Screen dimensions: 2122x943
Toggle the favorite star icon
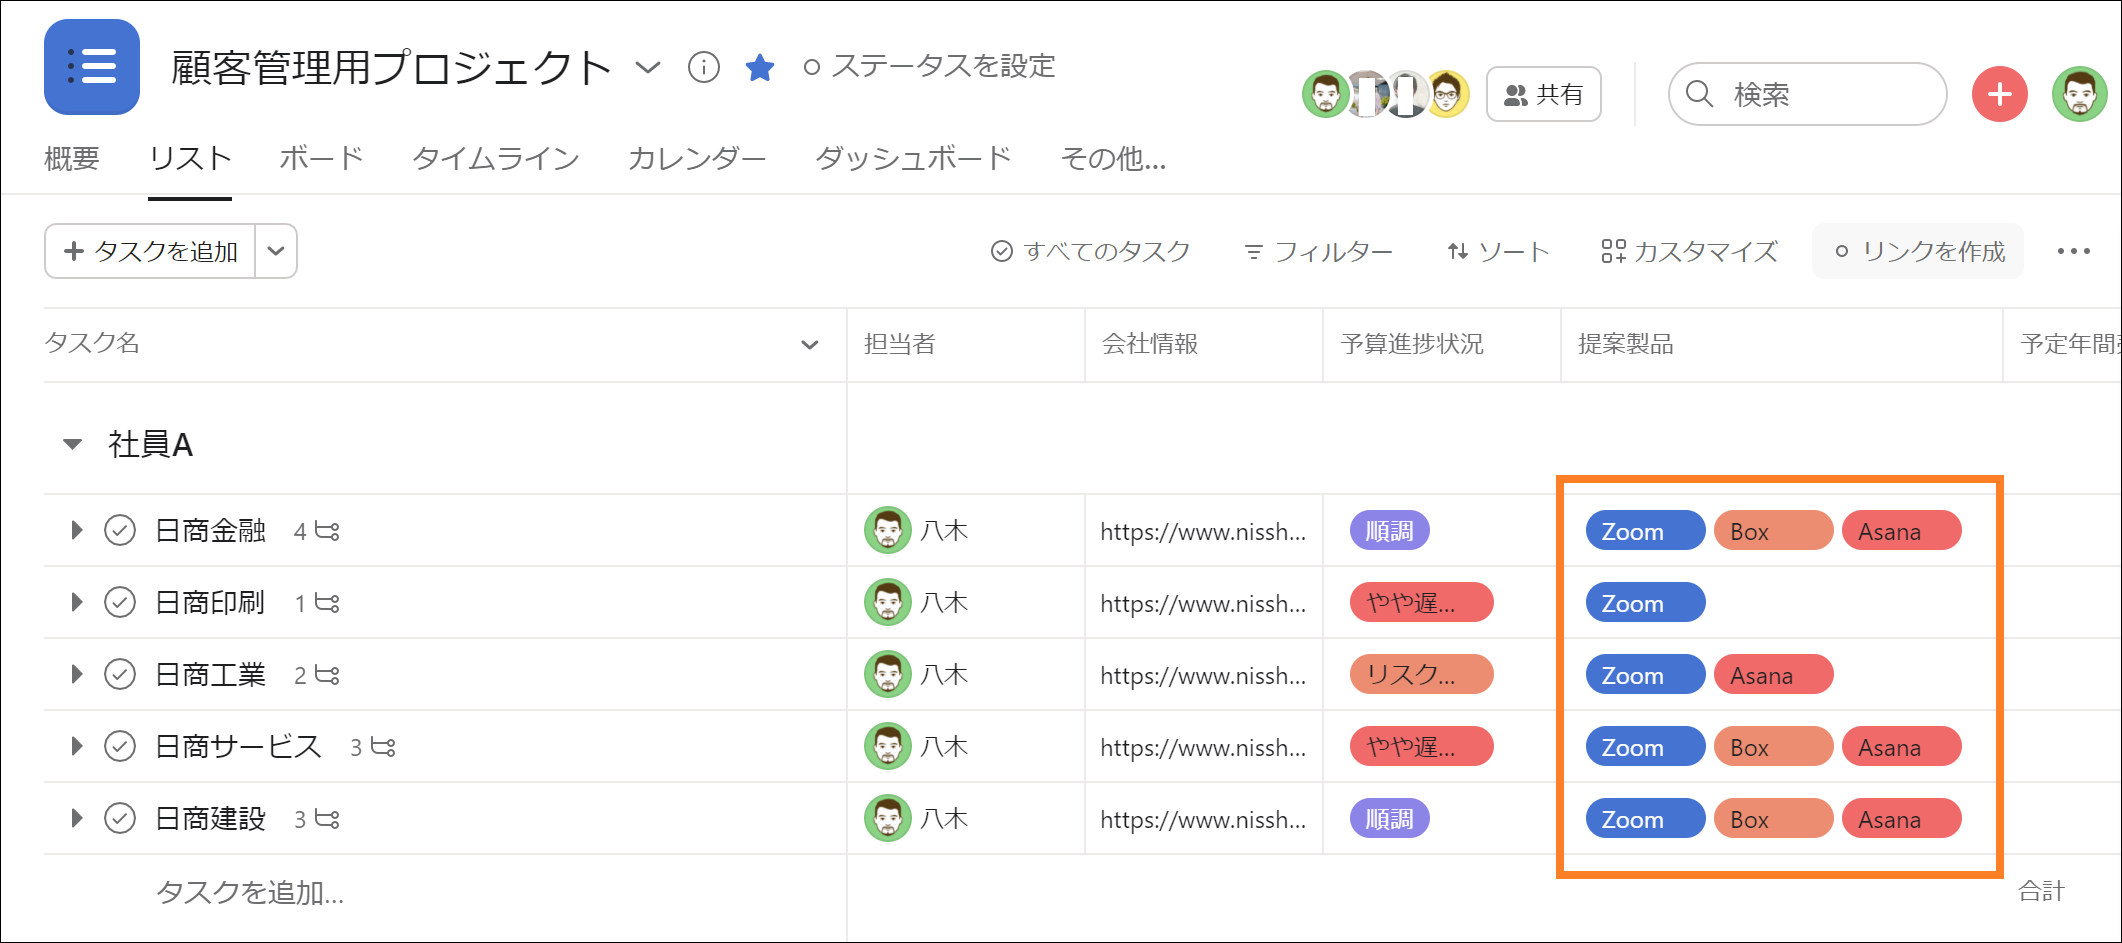[x=760, y=67]
